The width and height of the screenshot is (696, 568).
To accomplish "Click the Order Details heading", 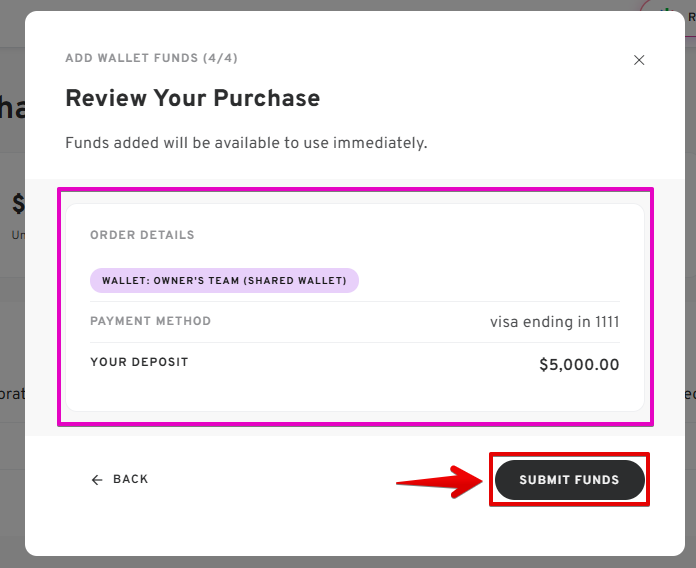I will click(142, 235).
